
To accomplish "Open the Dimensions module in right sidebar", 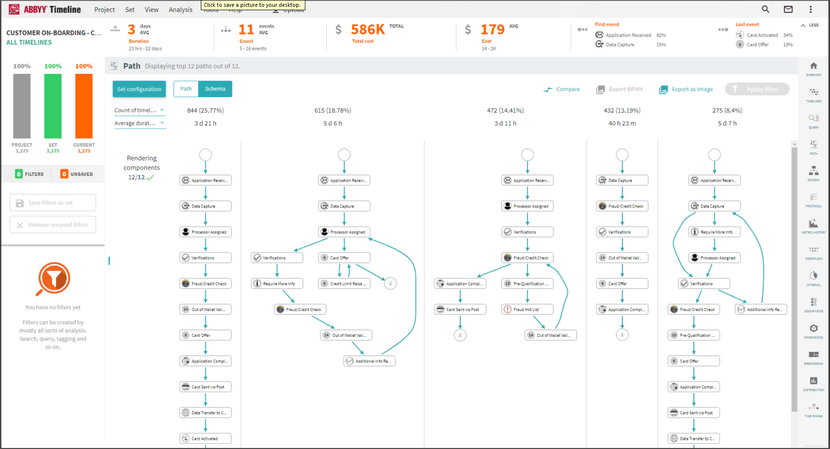I will (813, 331).
